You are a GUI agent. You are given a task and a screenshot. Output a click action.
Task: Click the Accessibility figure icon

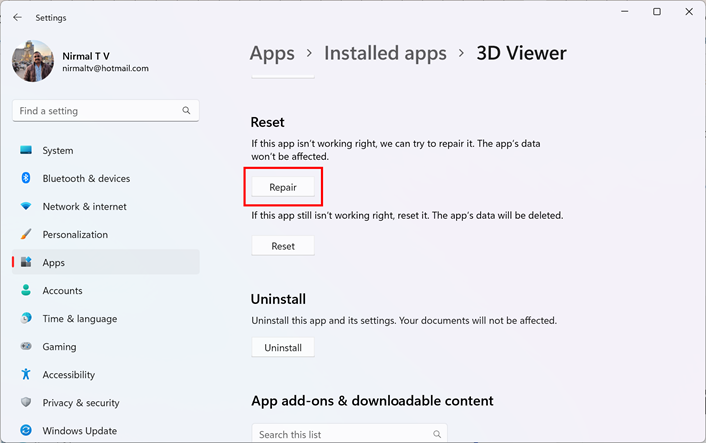[26, 374]
